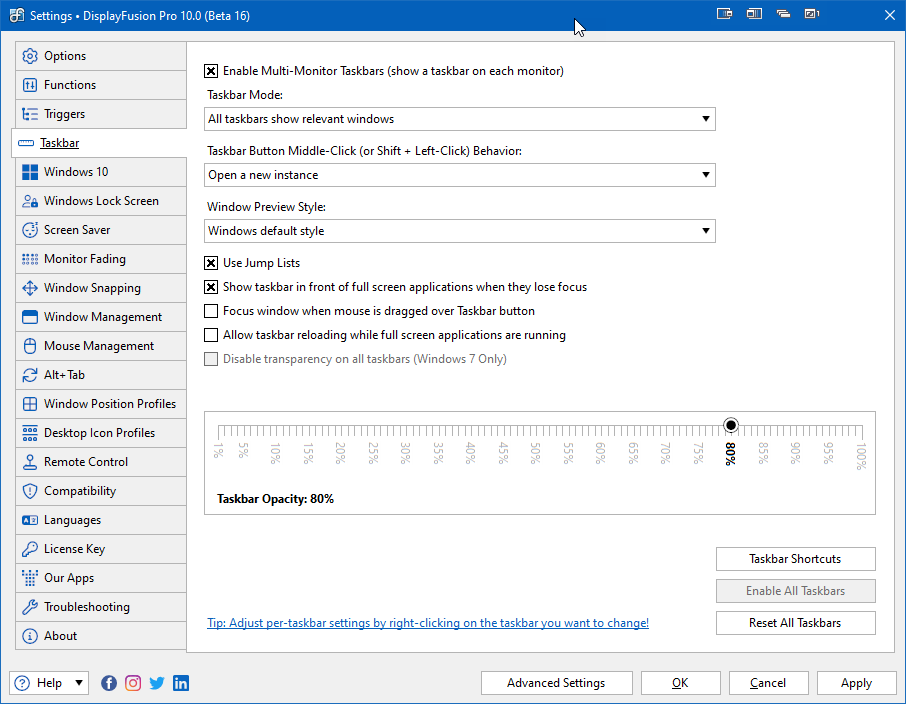906x704 pixels.
Task: Switch to Functions tab label
Action: pyautogui.click(x=70, y=85)
